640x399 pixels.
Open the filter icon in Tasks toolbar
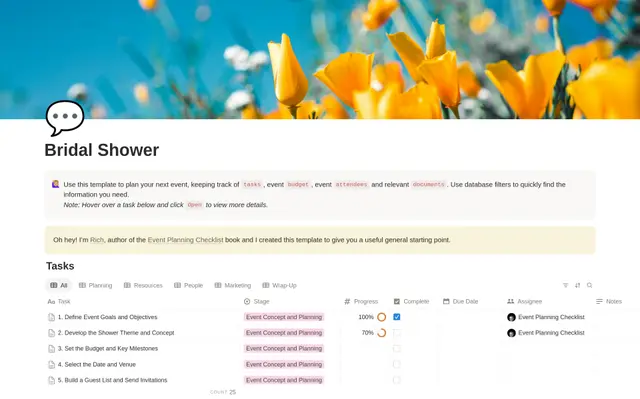click(565, 285)
